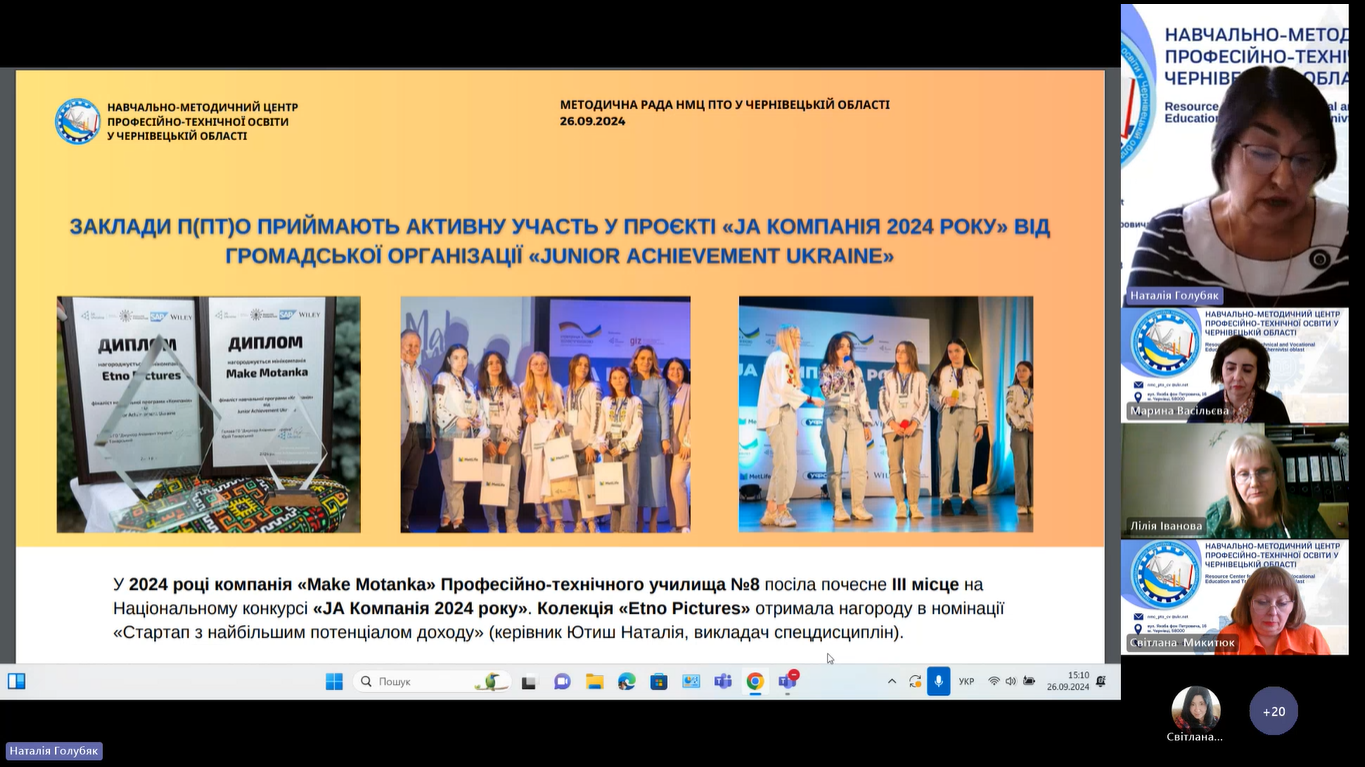Toggle the blue microphone icon in system tray
1365x767 pixels.
click(938, 681)
